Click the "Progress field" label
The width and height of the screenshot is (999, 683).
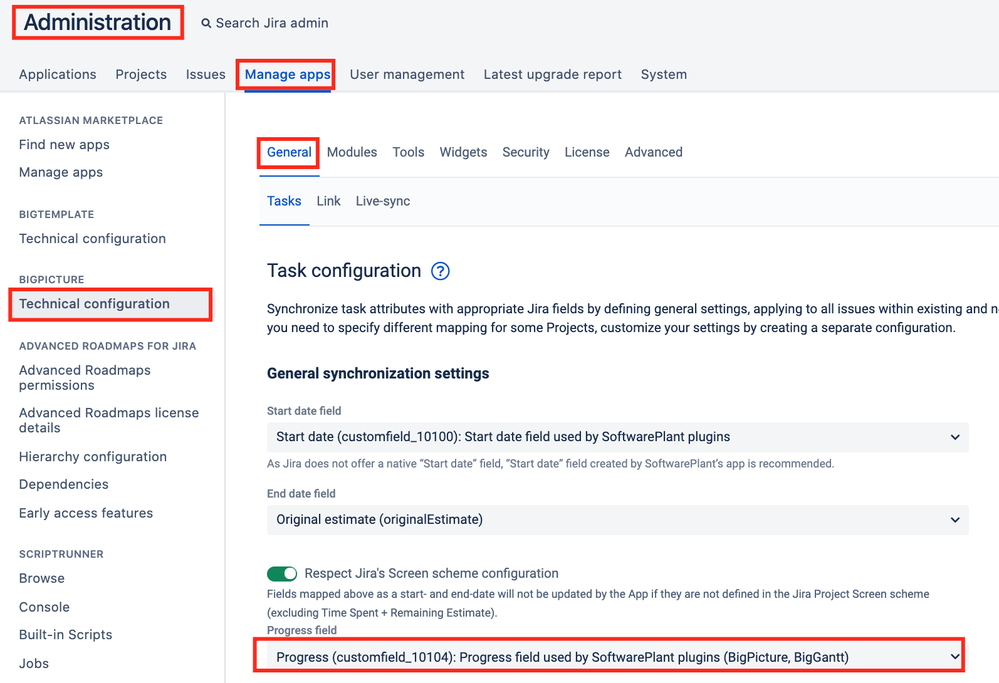tap(302, 630)
